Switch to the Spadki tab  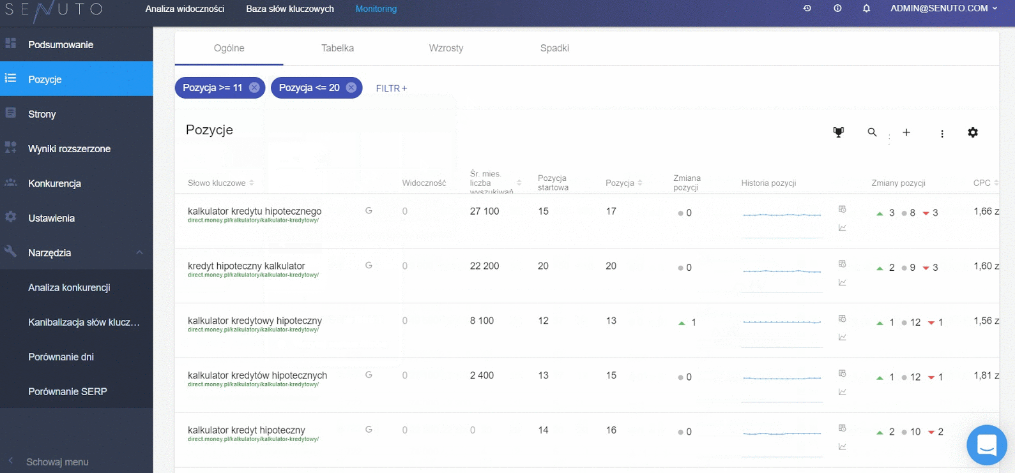[554, 48]
